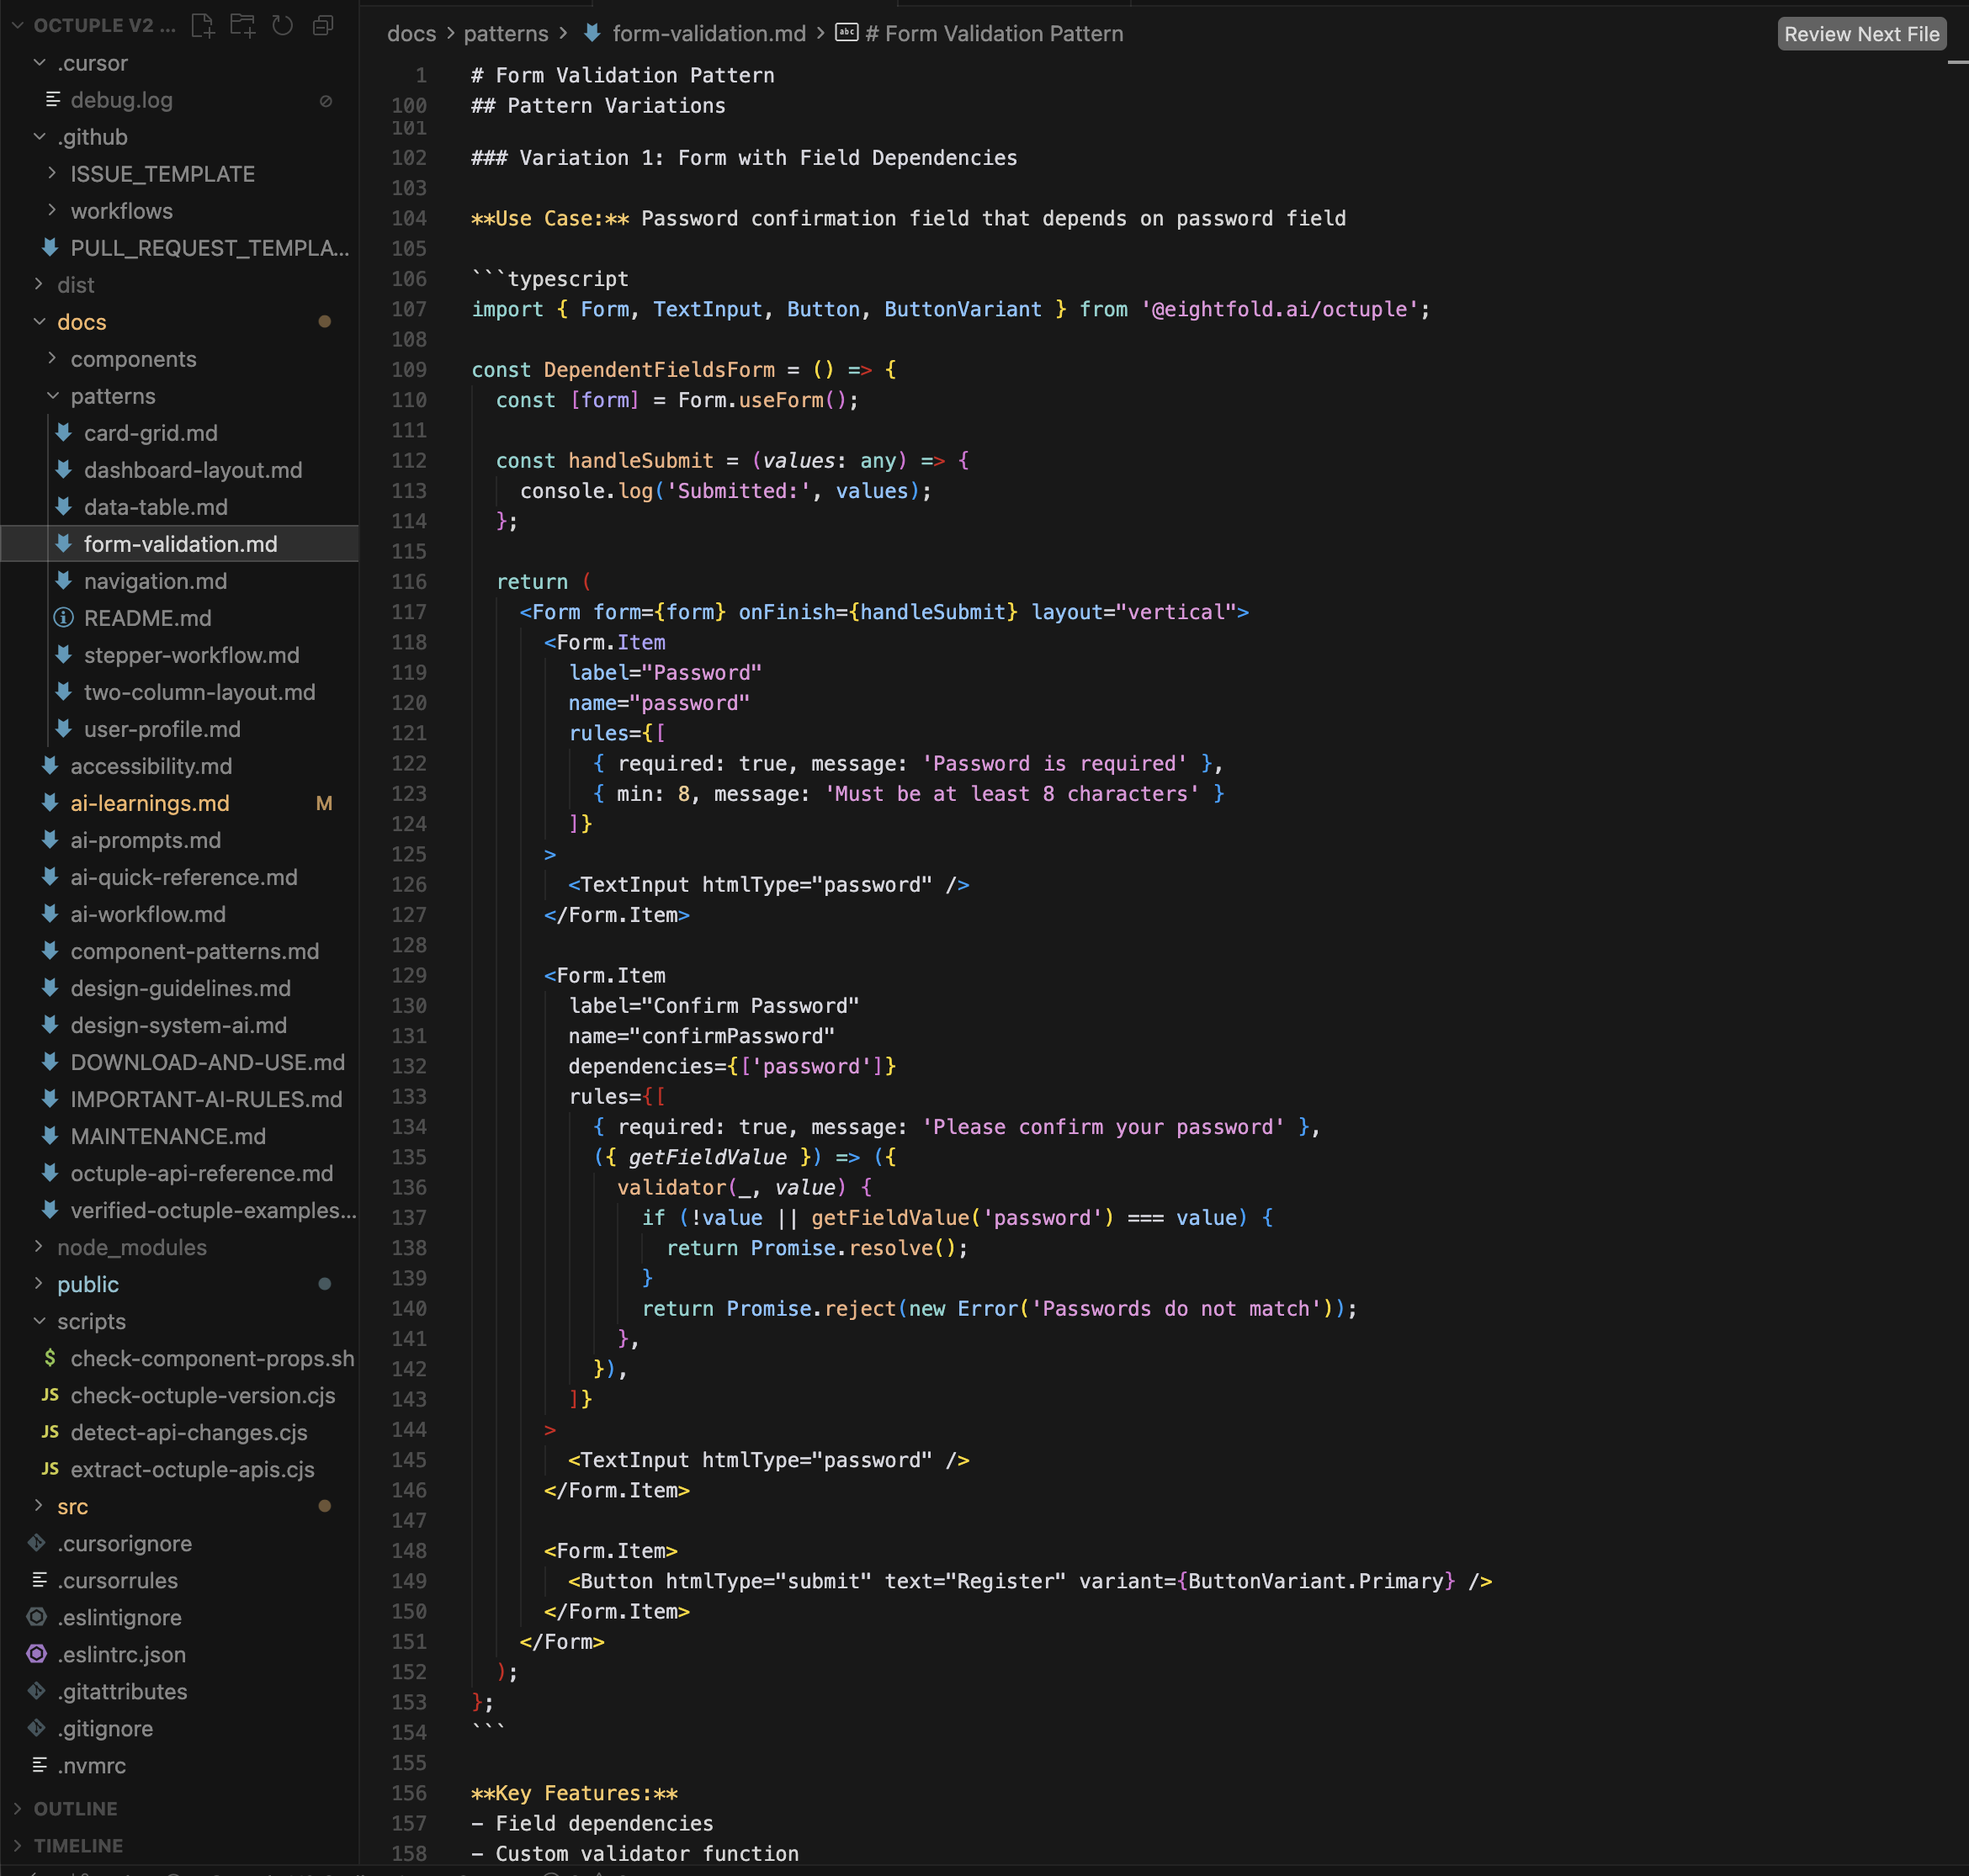Click the New File icon in explorer header
The image size is (1969, 1876).
203,26
